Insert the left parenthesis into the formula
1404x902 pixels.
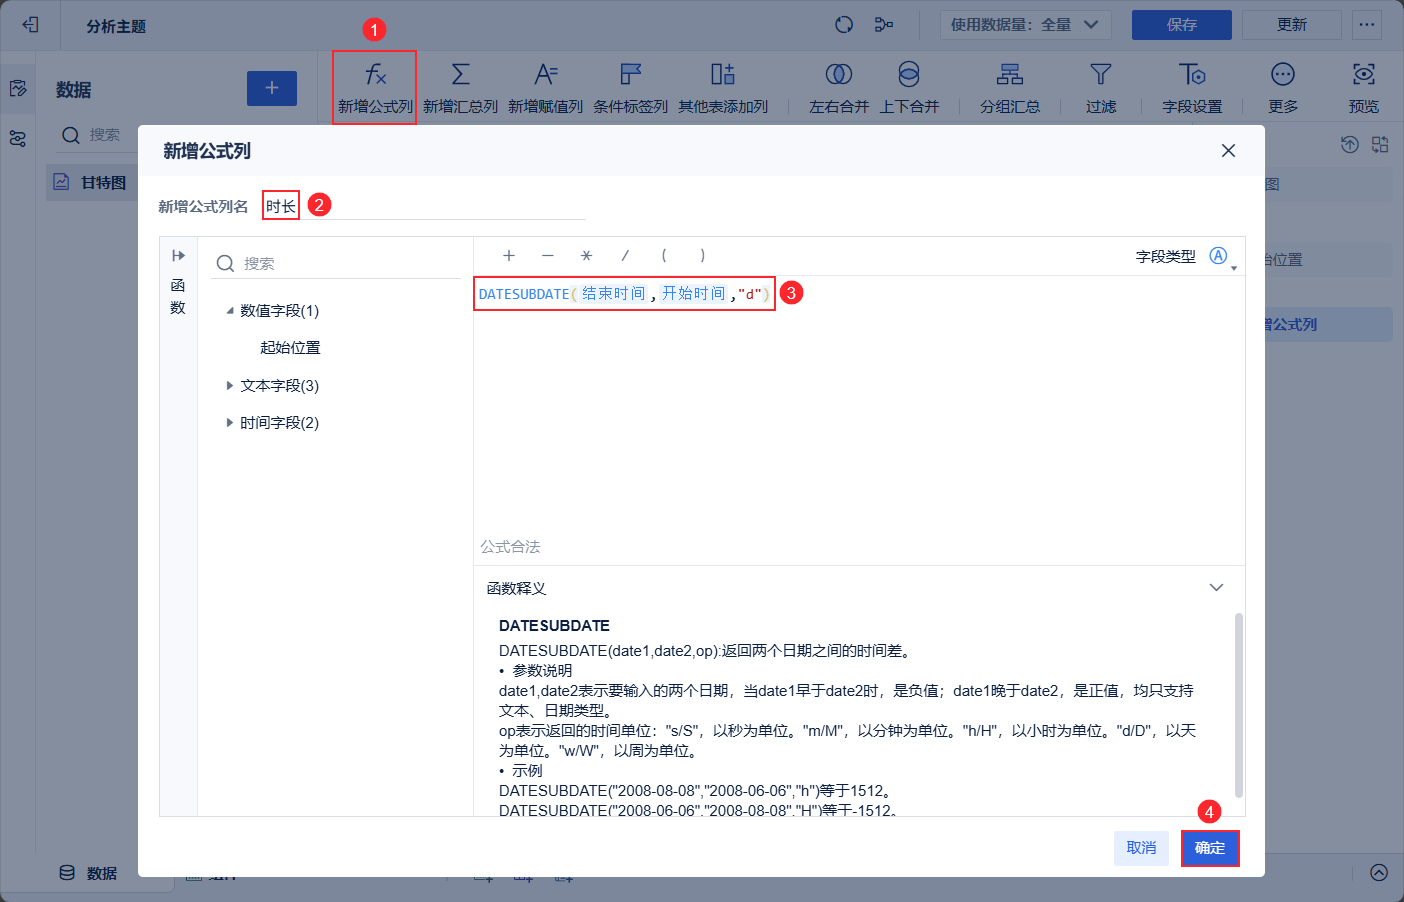pos(664,256)
